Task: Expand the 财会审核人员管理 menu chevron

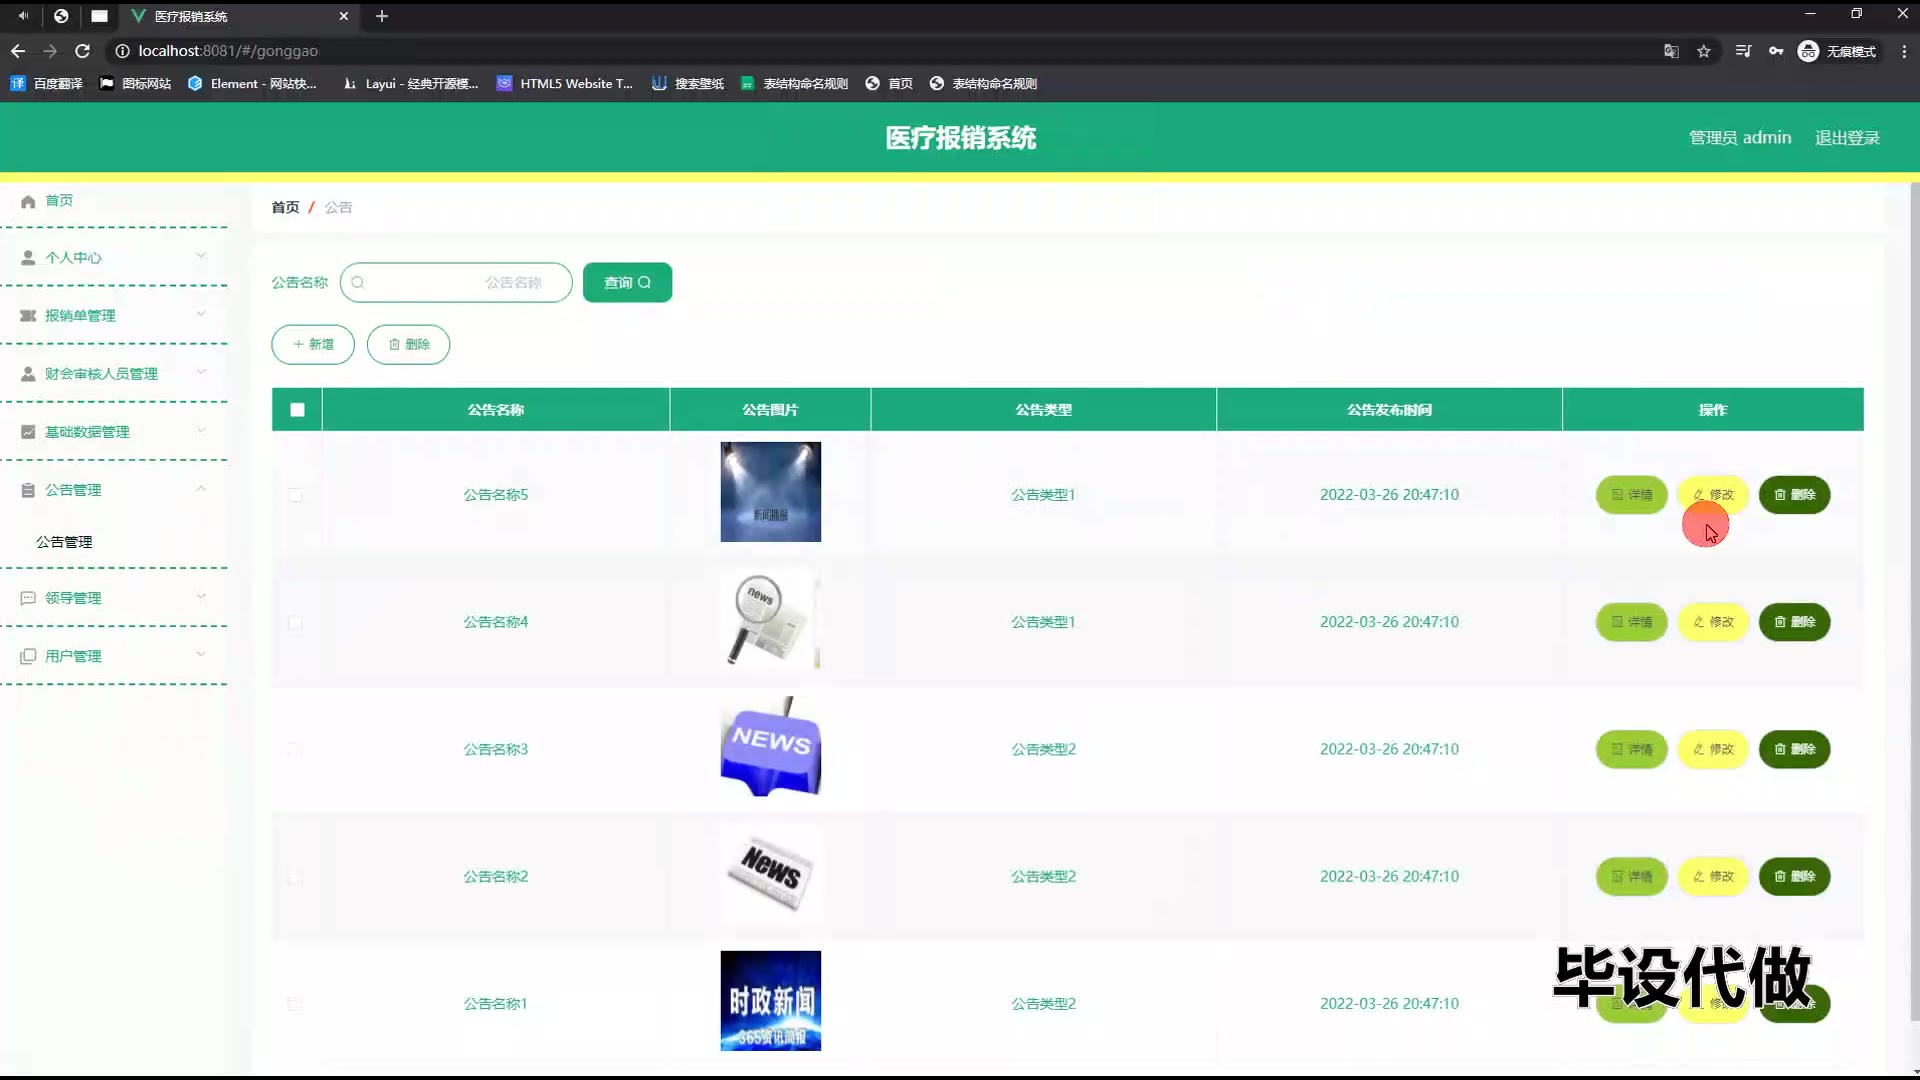Action: (201, 372)
